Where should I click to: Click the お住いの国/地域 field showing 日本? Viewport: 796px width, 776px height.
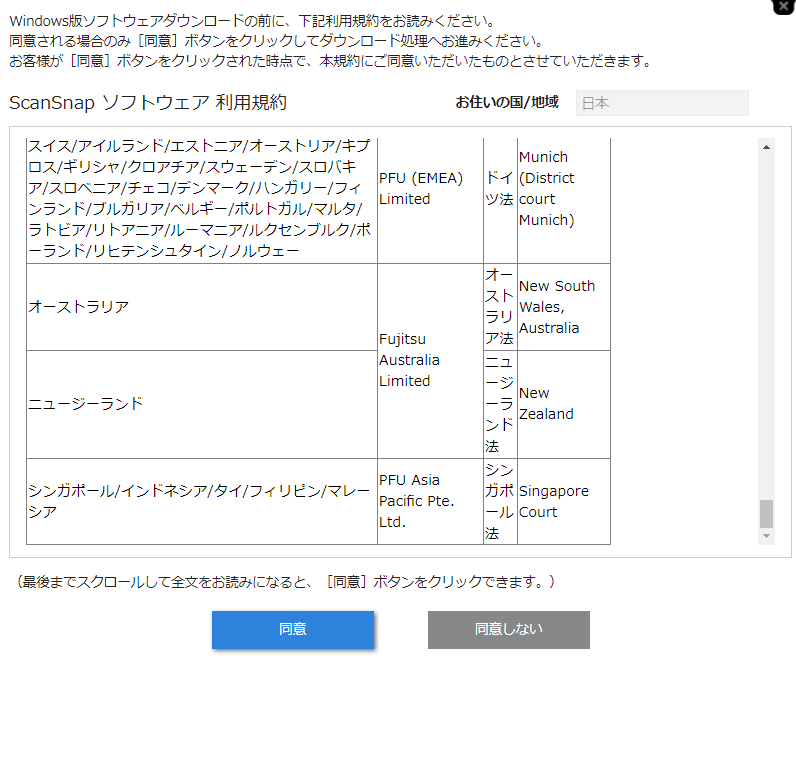pos(662,103)
